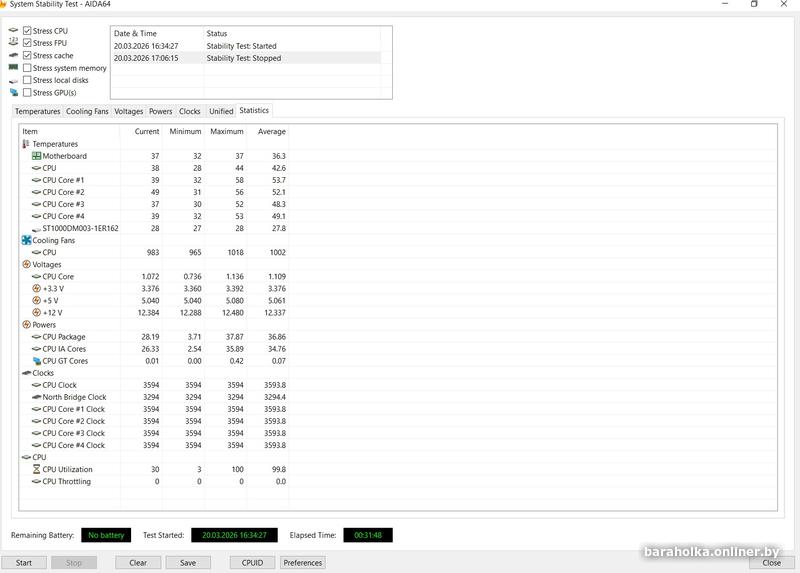Go to the Powers tab
This screenshot has height=573, width=800.
(x=161, y=111)
